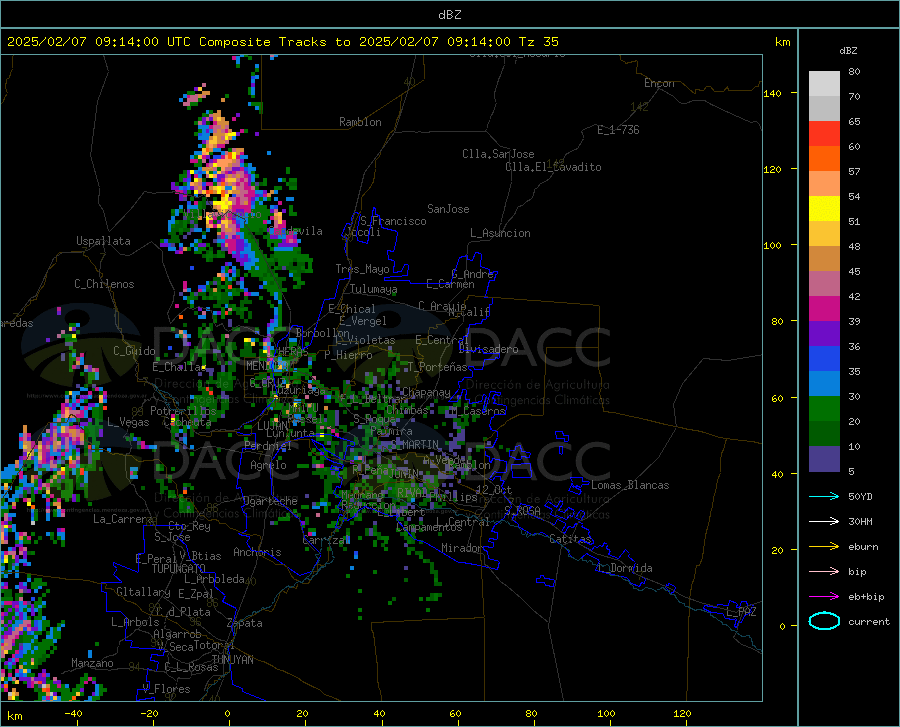Viewport: 900px width, 727px height.
Task: Click the '80' value atop the color scale
Action: (x=854, y=72)
